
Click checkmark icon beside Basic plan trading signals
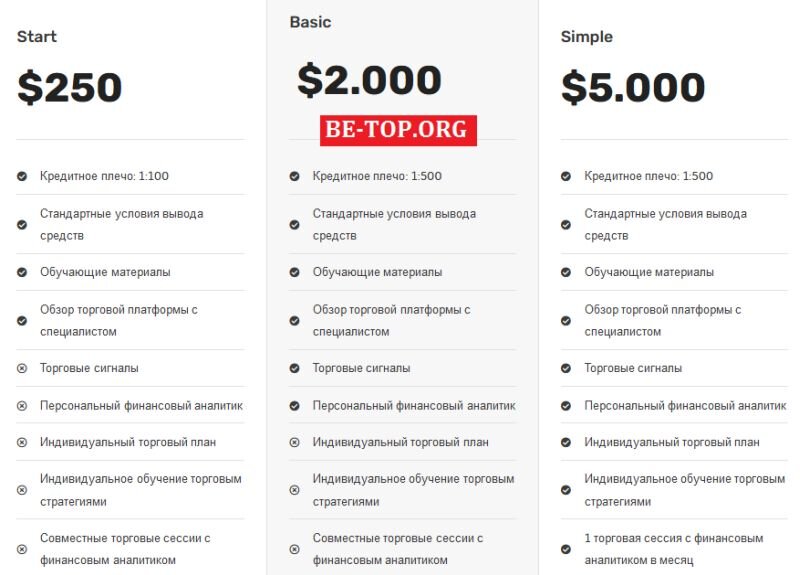(x=294, y=368)
